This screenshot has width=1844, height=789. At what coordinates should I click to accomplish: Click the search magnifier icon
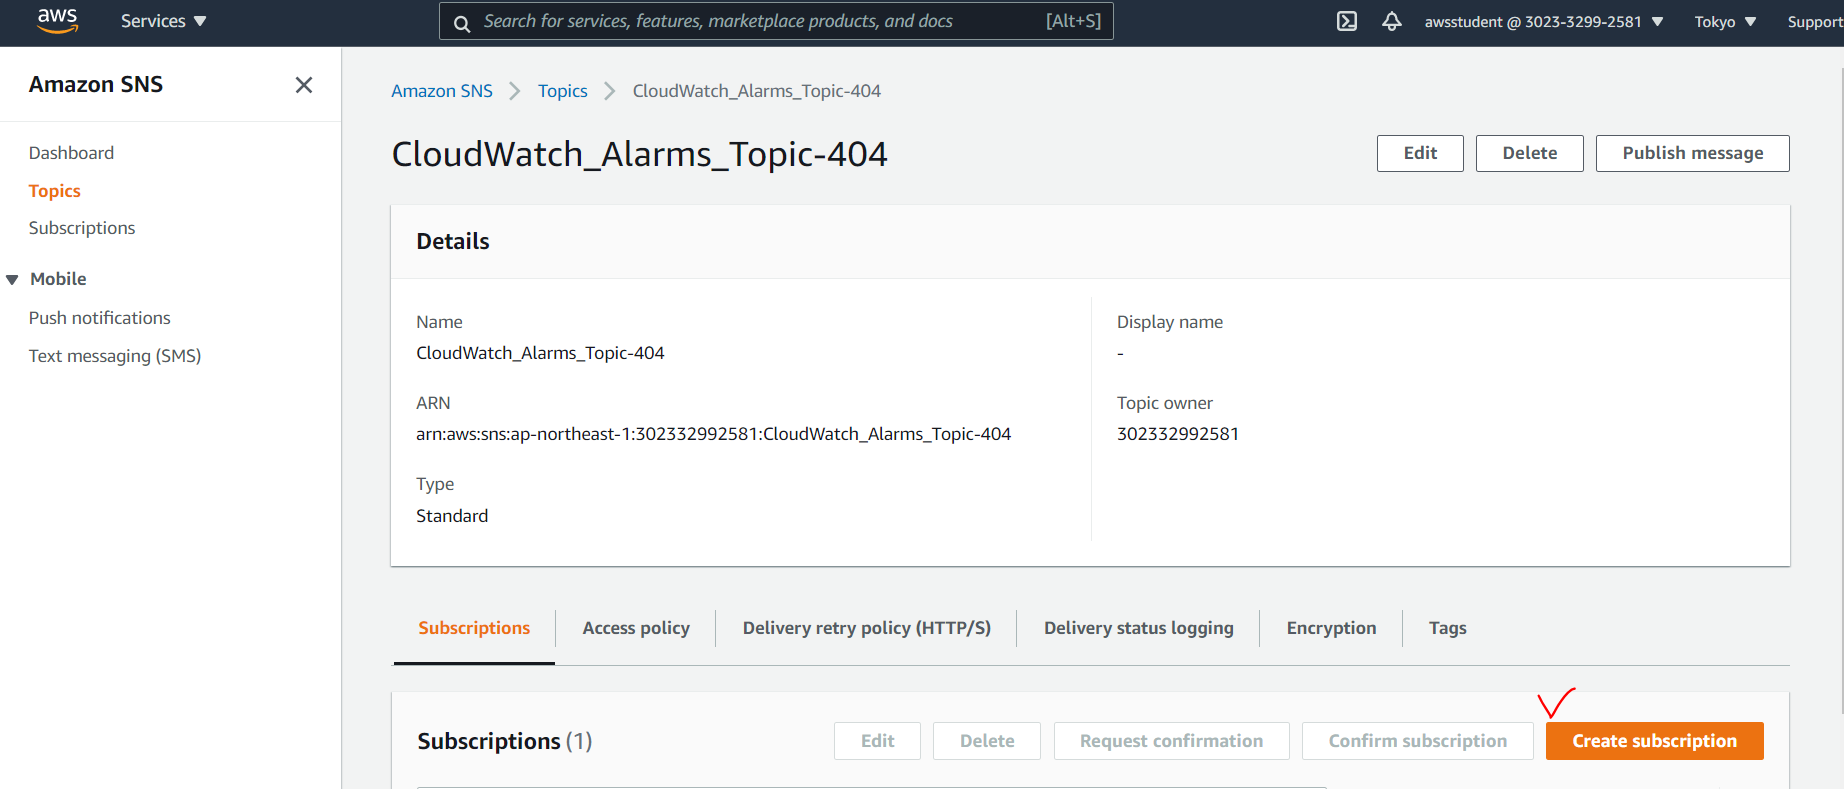coord(462,23)
